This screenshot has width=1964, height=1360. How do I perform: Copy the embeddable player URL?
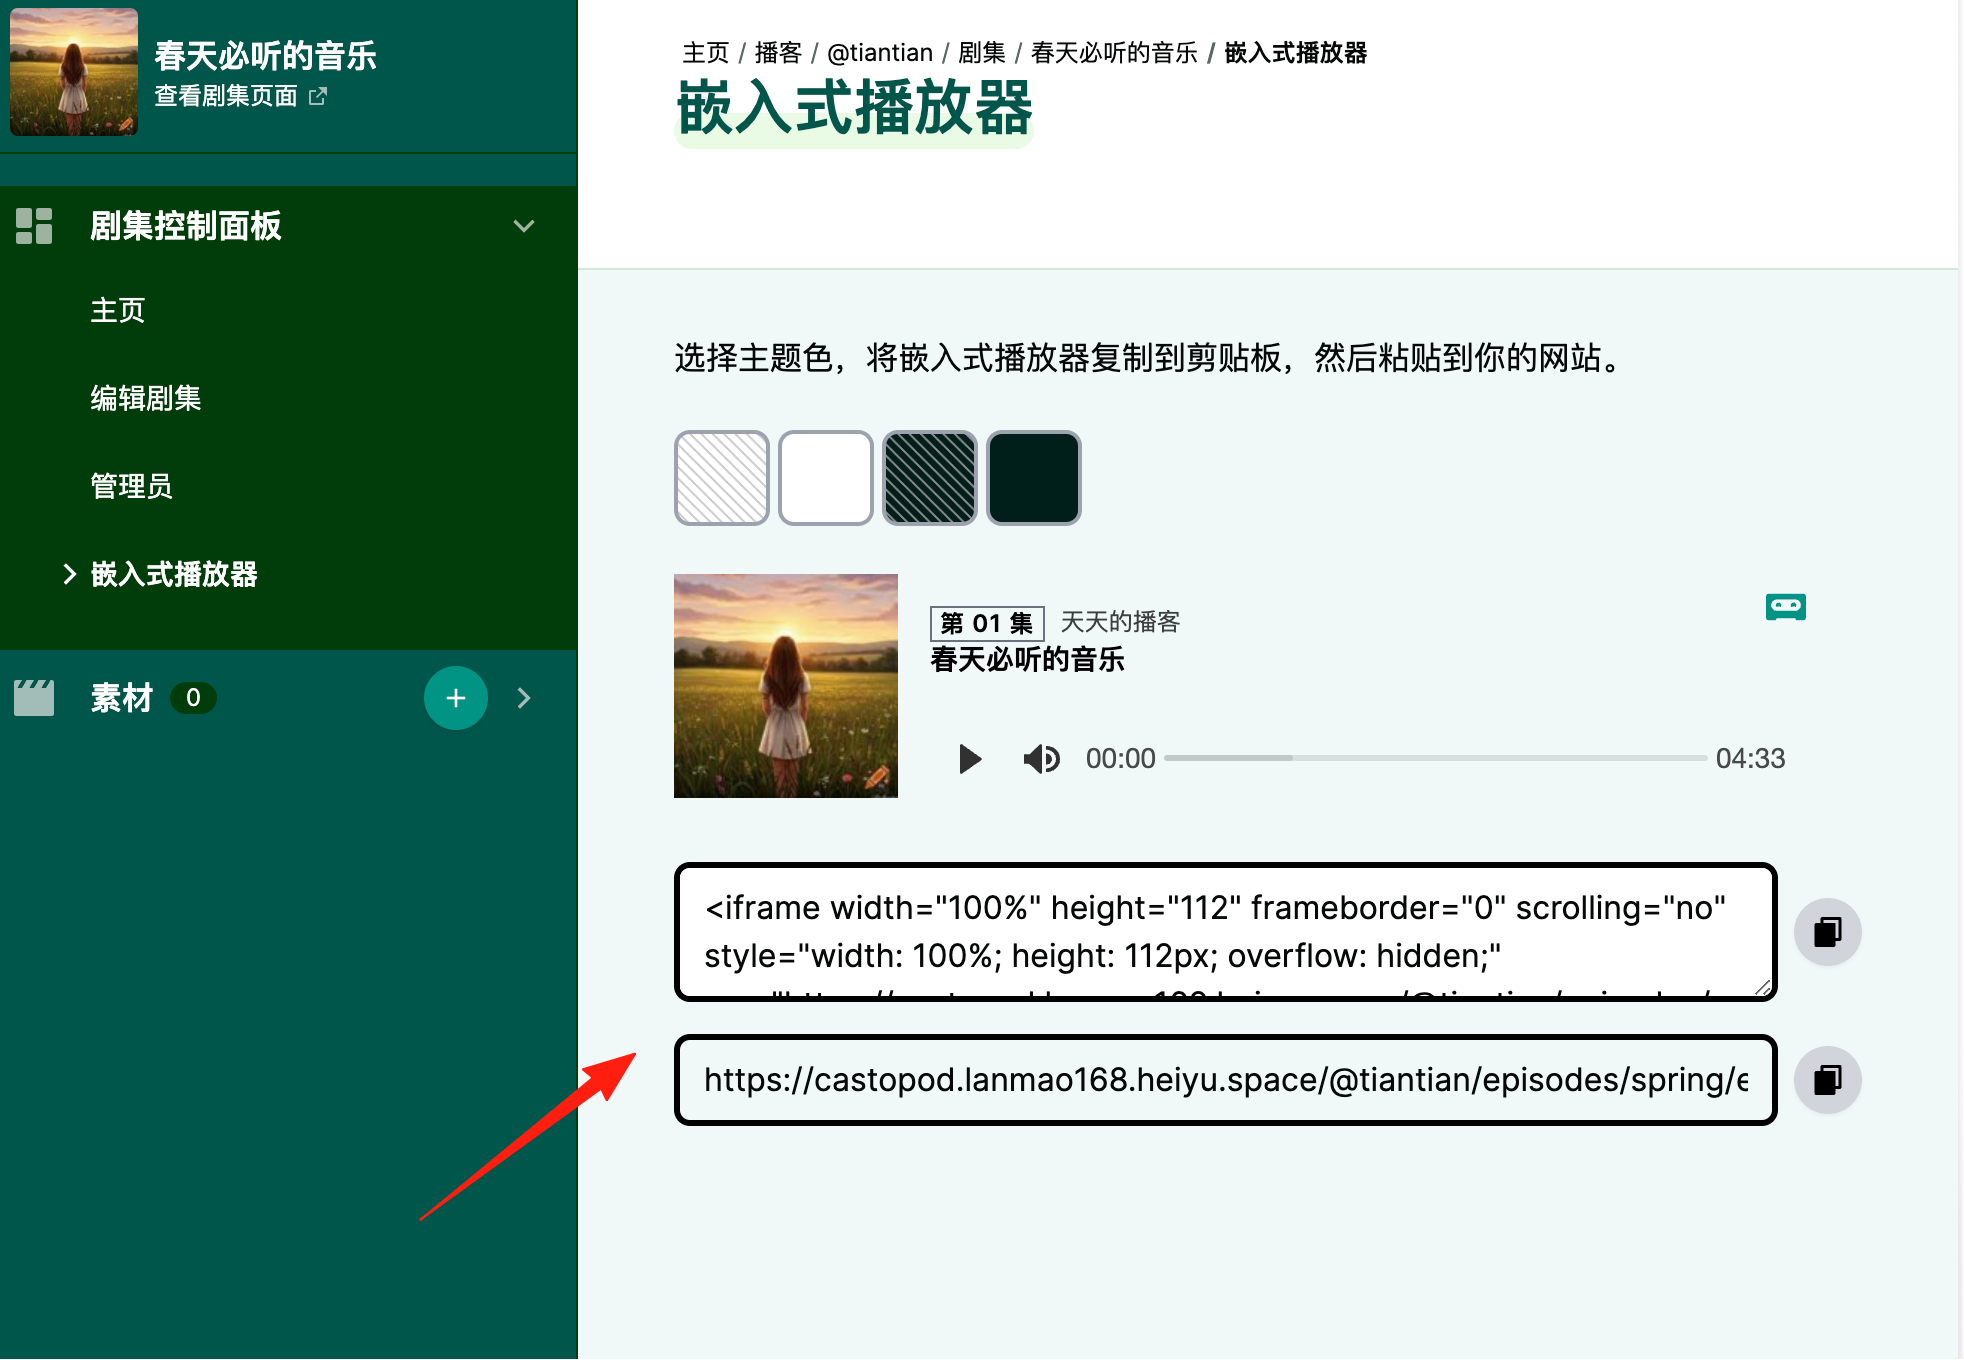pos(1827,1080)
